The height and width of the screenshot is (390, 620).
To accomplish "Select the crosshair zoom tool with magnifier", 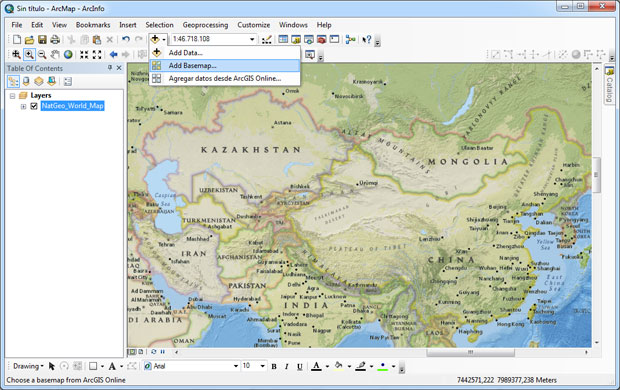I will coord(16,54).
